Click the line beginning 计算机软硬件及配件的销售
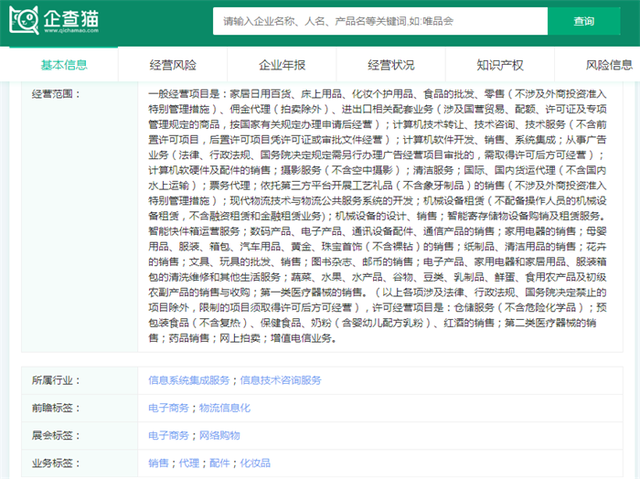 (x=377, y=170)
